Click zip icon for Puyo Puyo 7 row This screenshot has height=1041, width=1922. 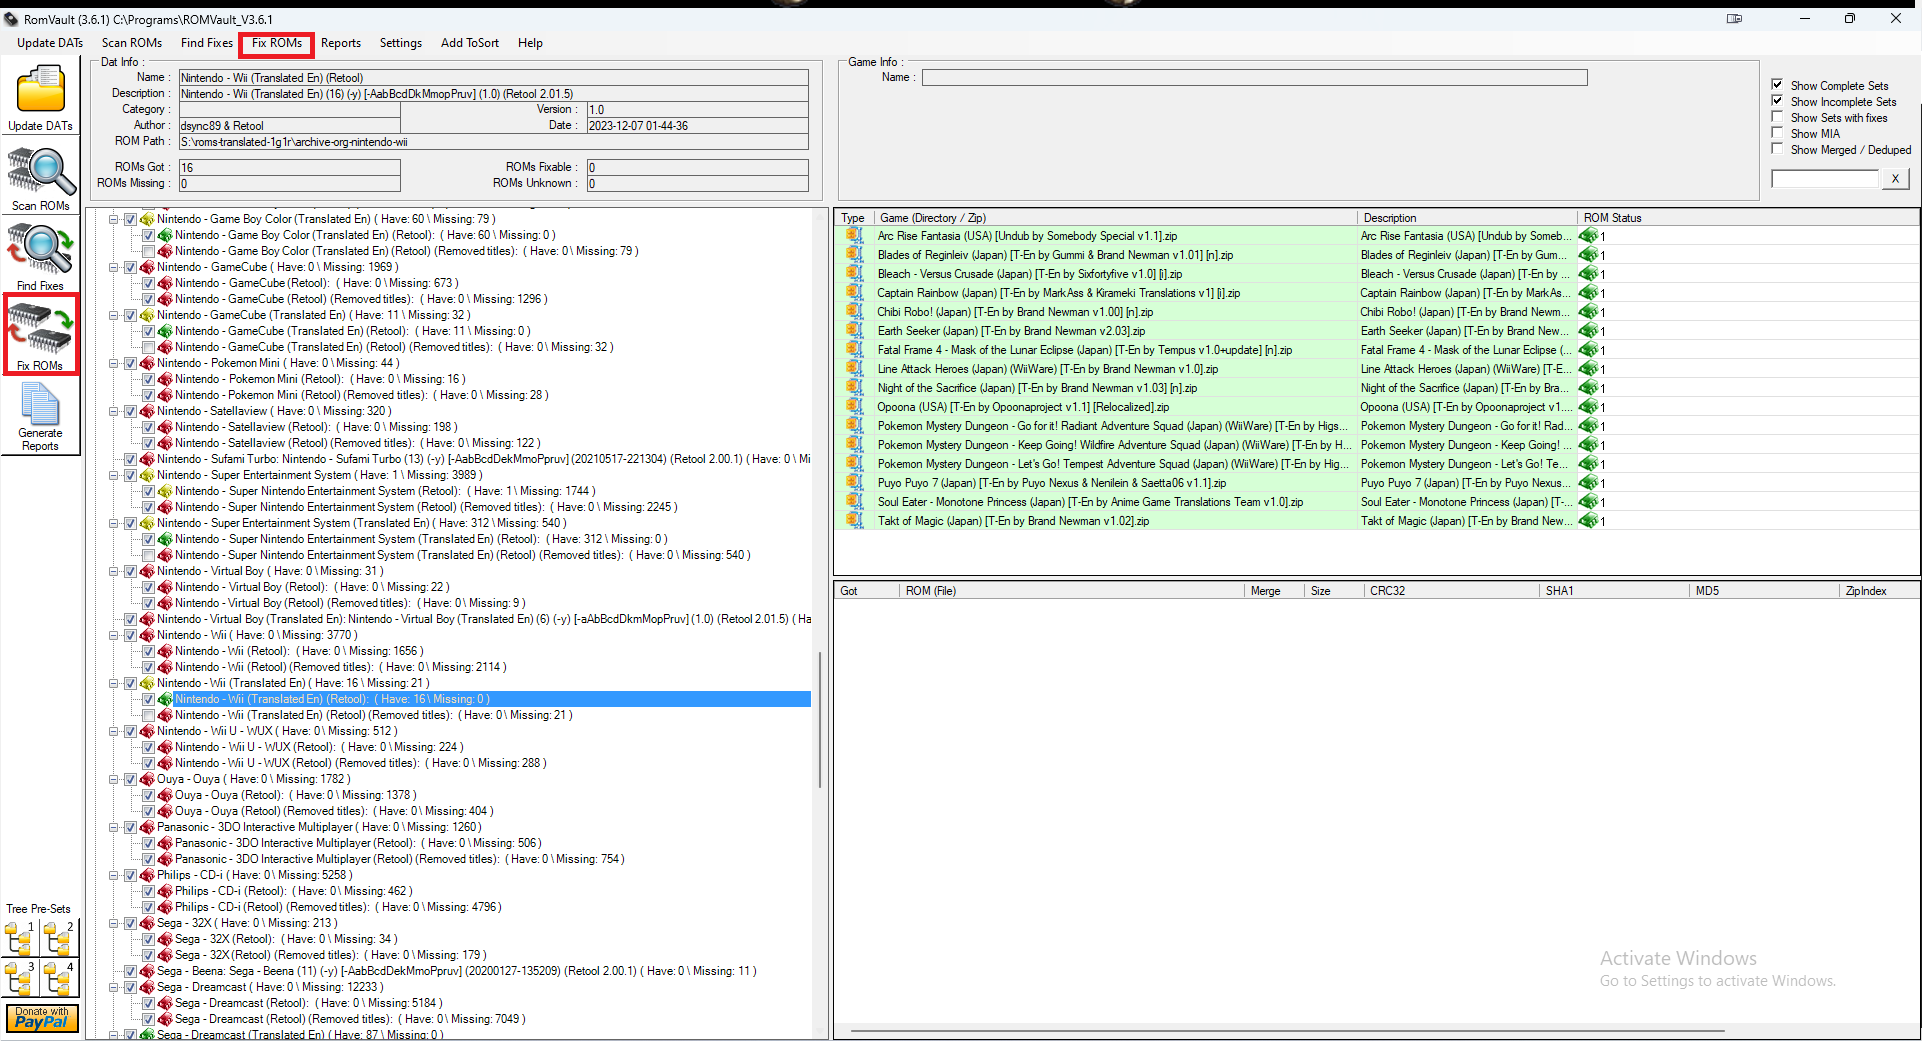(x=853, y=483)
